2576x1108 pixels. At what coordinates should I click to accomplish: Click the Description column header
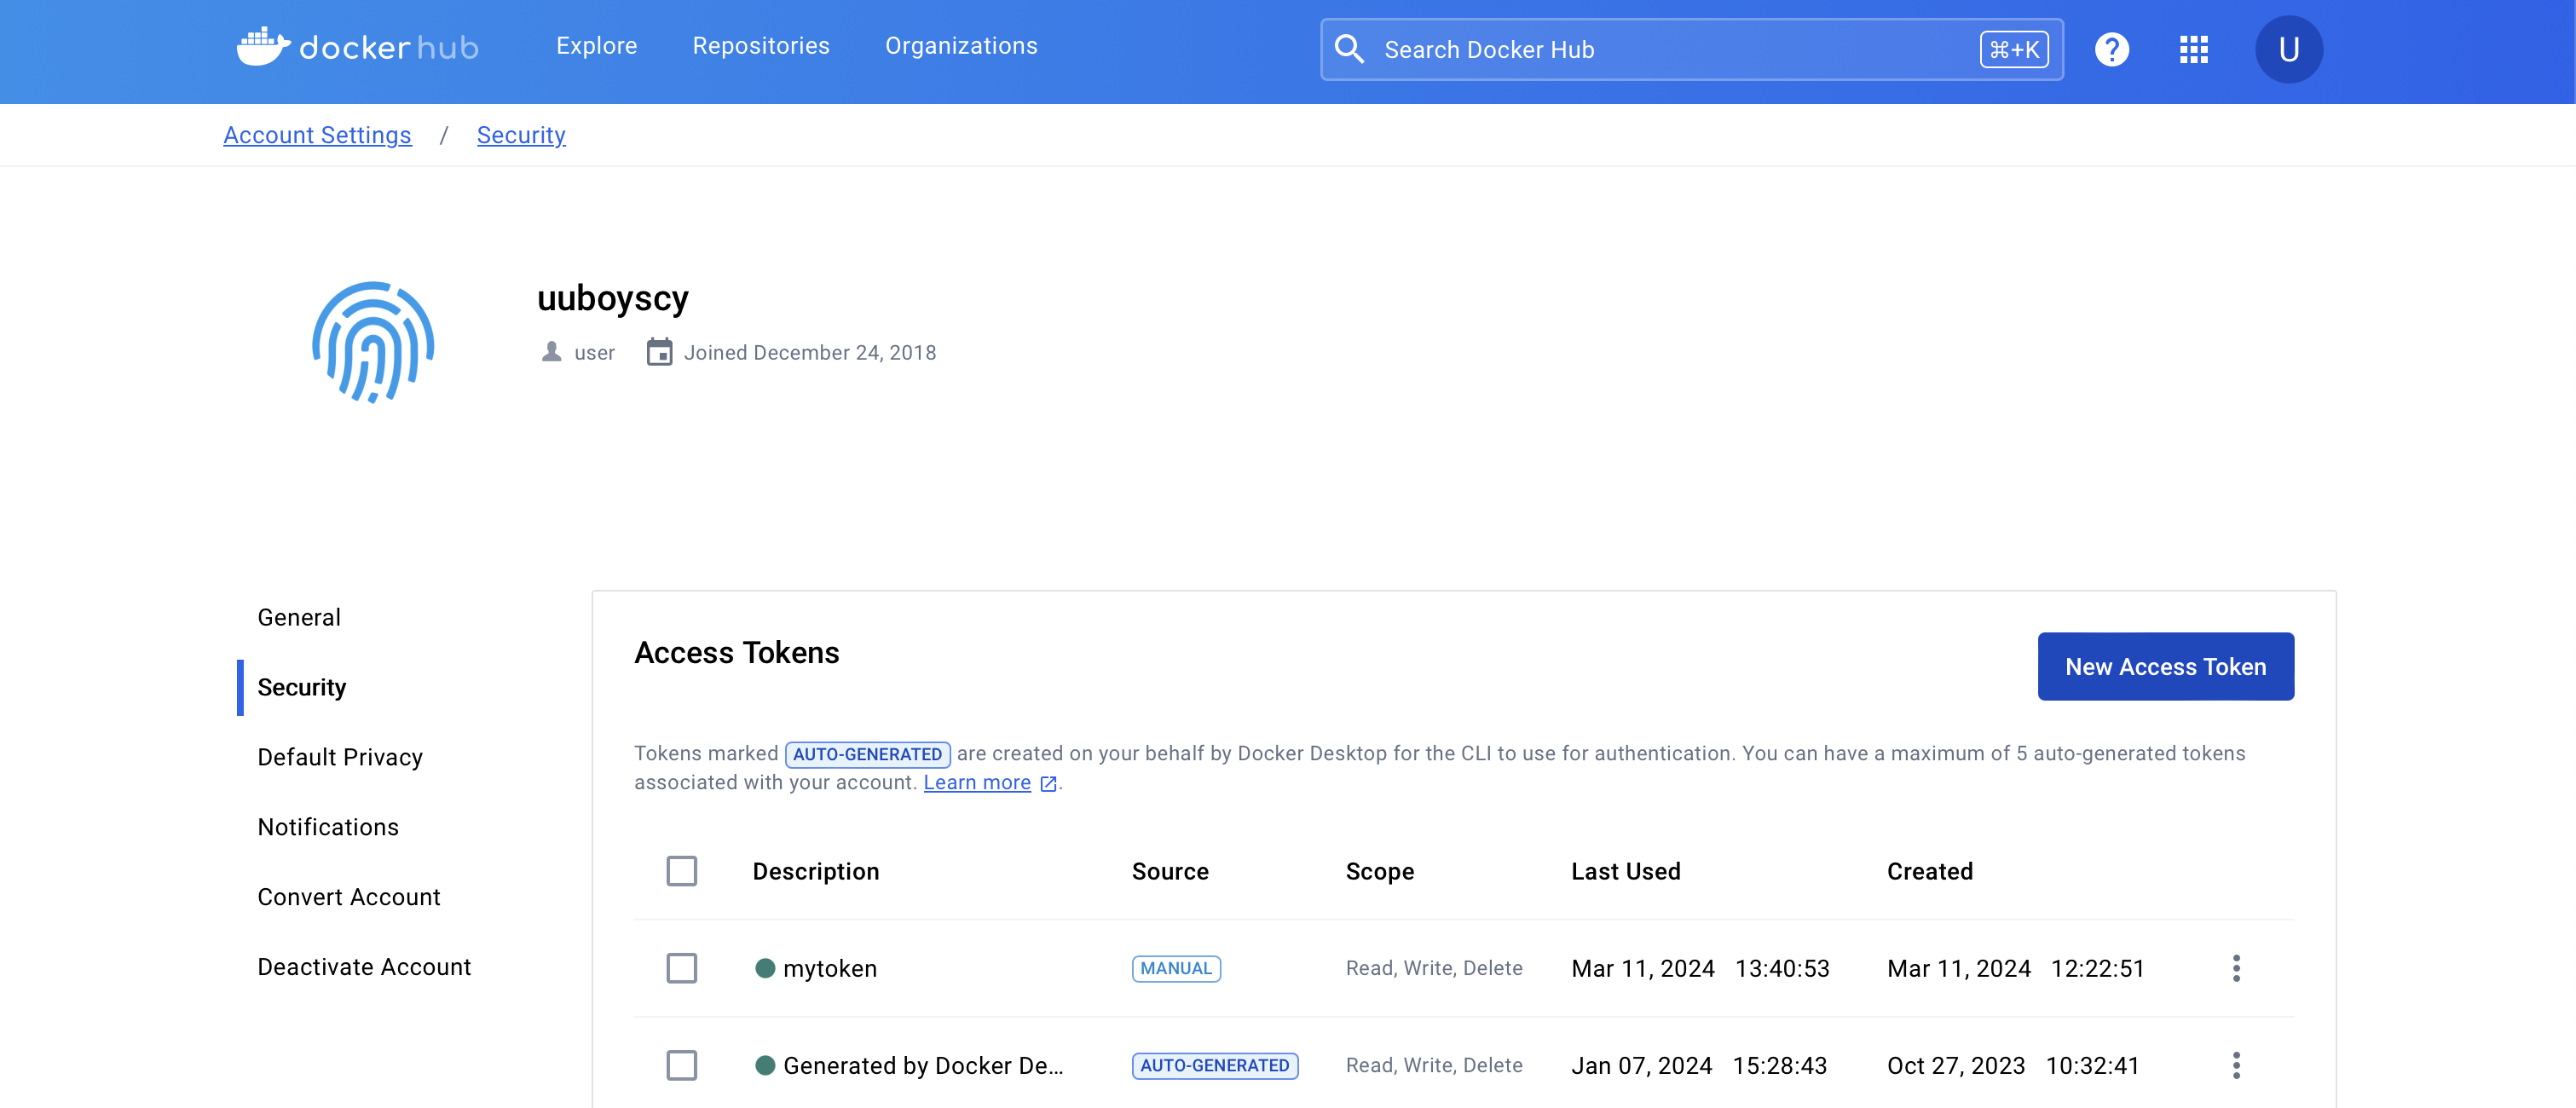[x=815, y=872]
